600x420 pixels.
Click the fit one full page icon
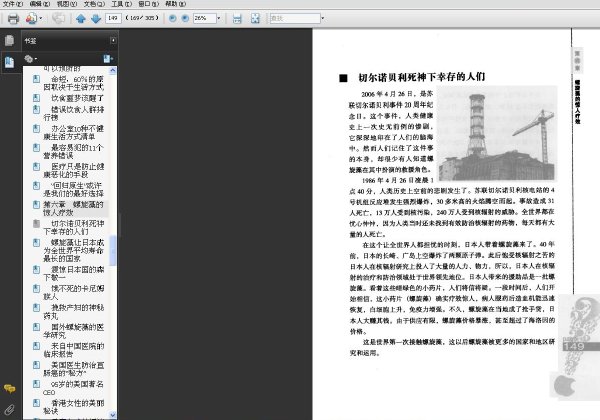point(255,18)
